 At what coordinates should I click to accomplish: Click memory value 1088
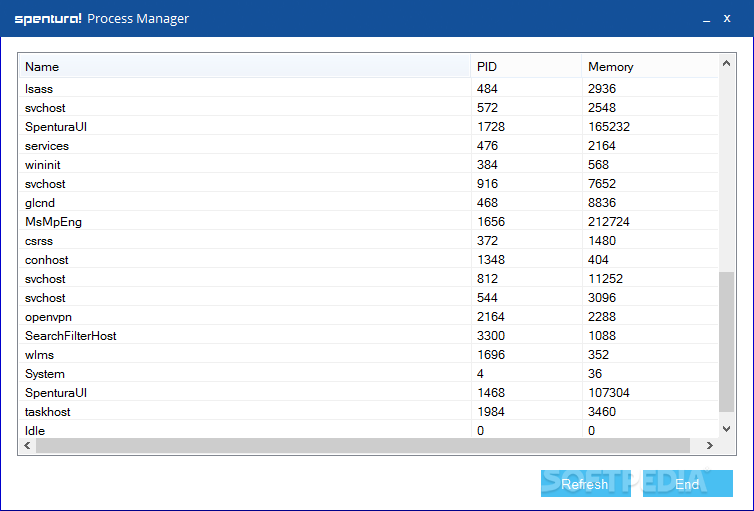point(602,336)
